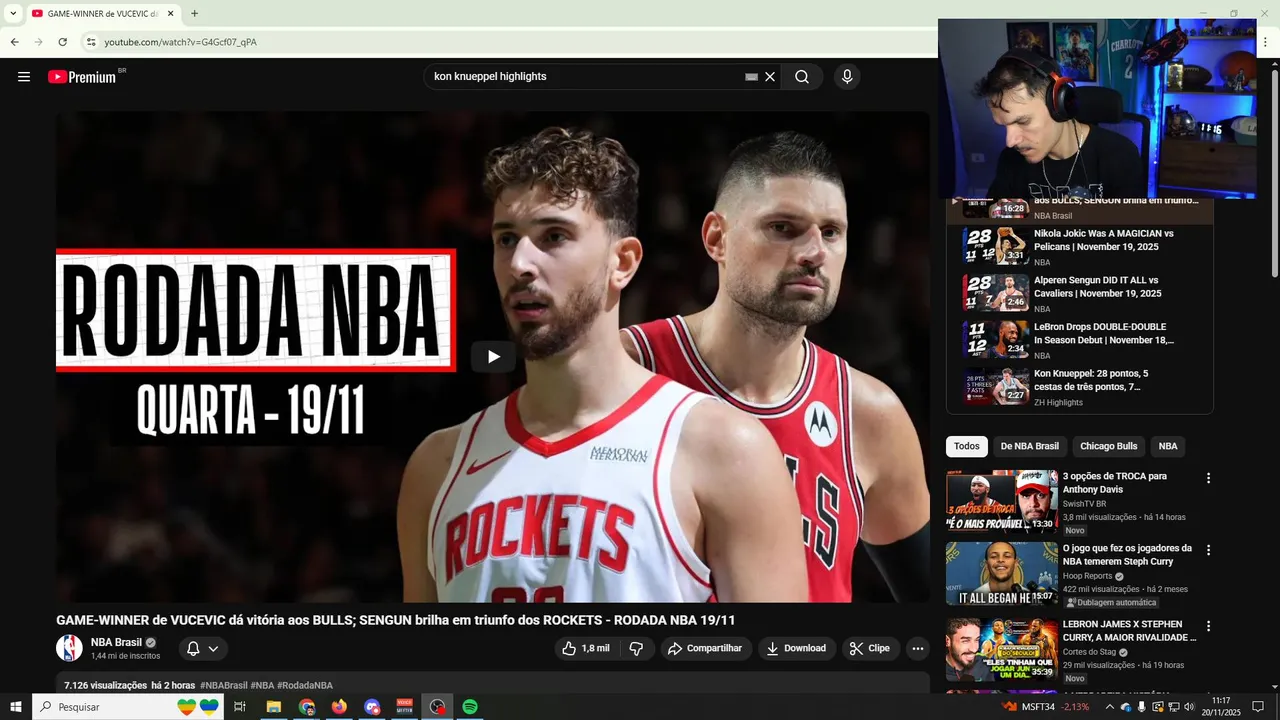Click the 'Dublagem automática' badge

coord(1111,602)
